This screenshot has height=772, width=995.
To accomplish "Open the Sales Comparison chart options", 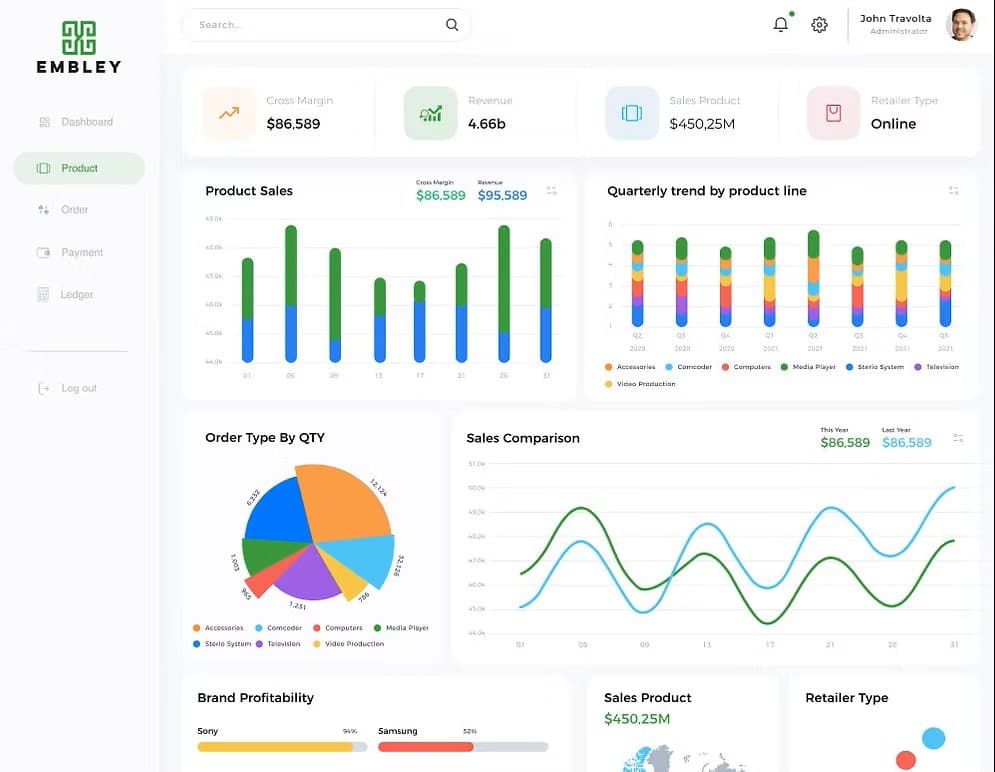I will 956,437.
